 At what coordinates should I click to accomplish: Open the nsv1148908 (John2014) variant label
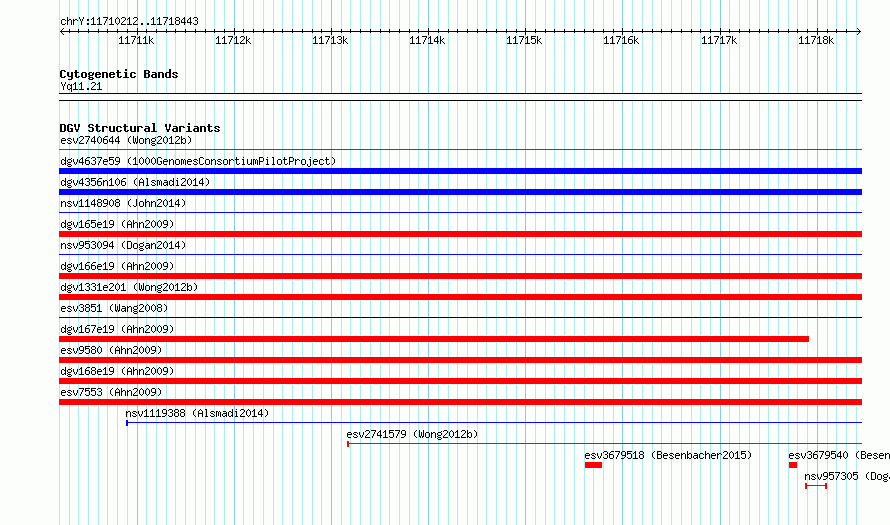pyautogui.click(x=123, y=203)
